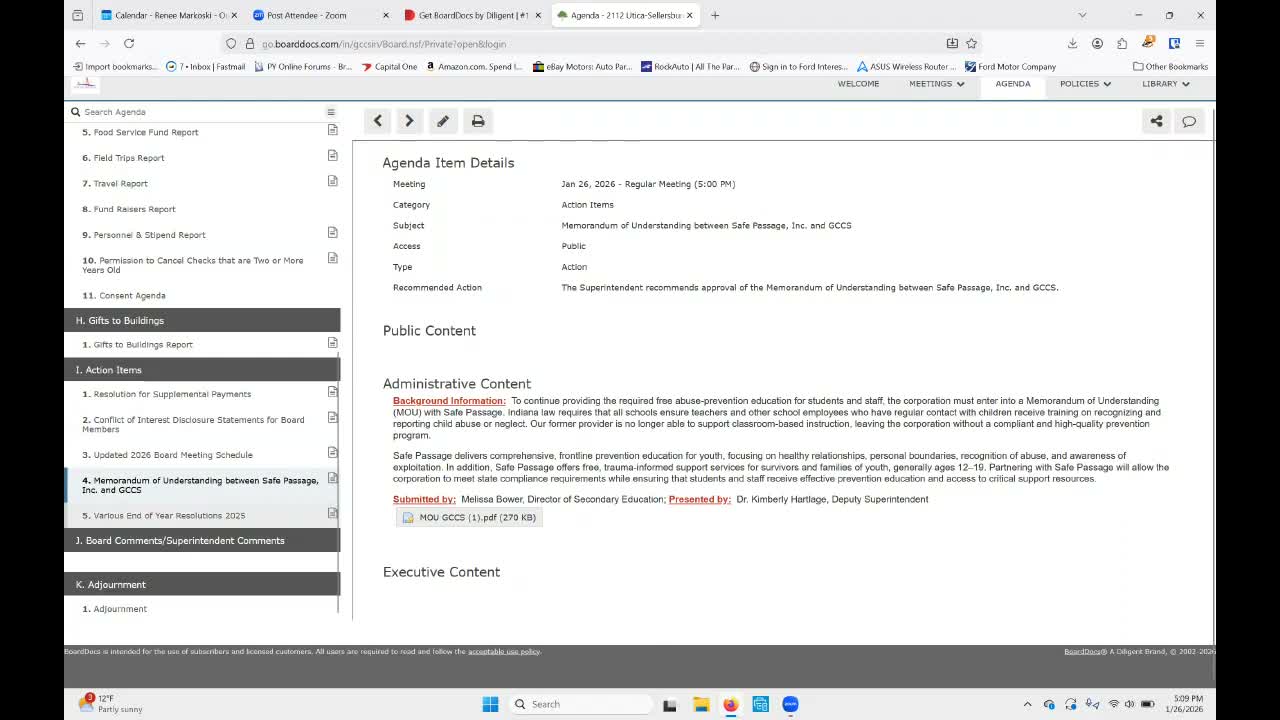Open File Explorer from the taskbar
This screenshot has width=1280, height=720.
pos(701,704)
